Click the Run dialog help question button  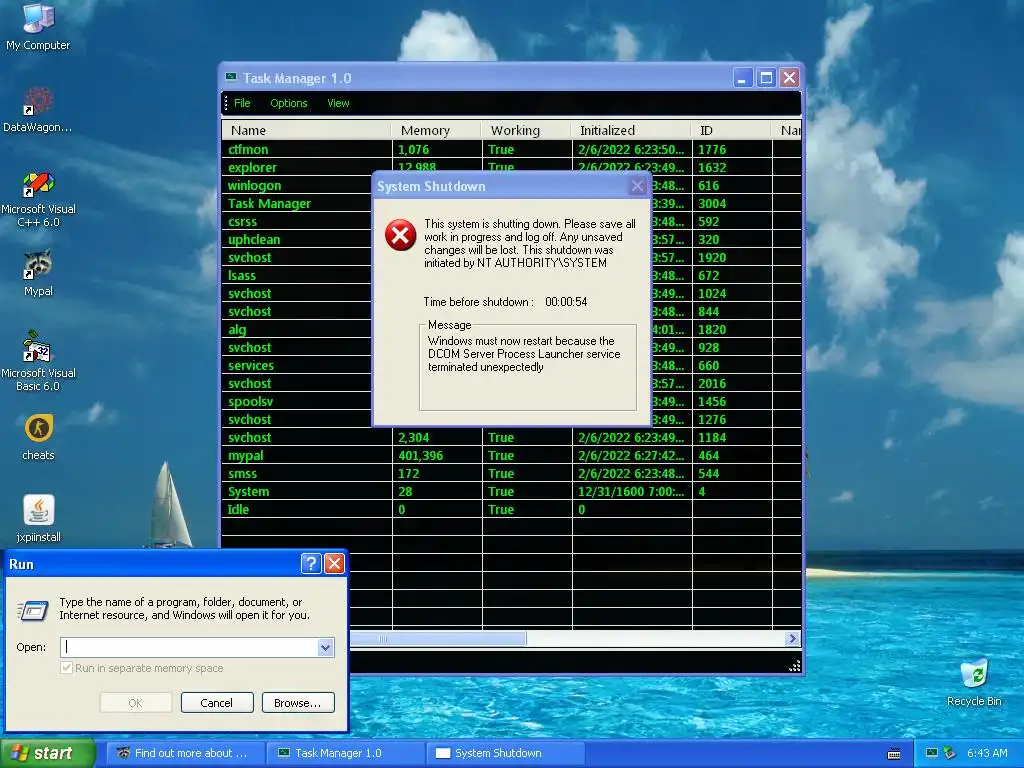pos(311,564)
